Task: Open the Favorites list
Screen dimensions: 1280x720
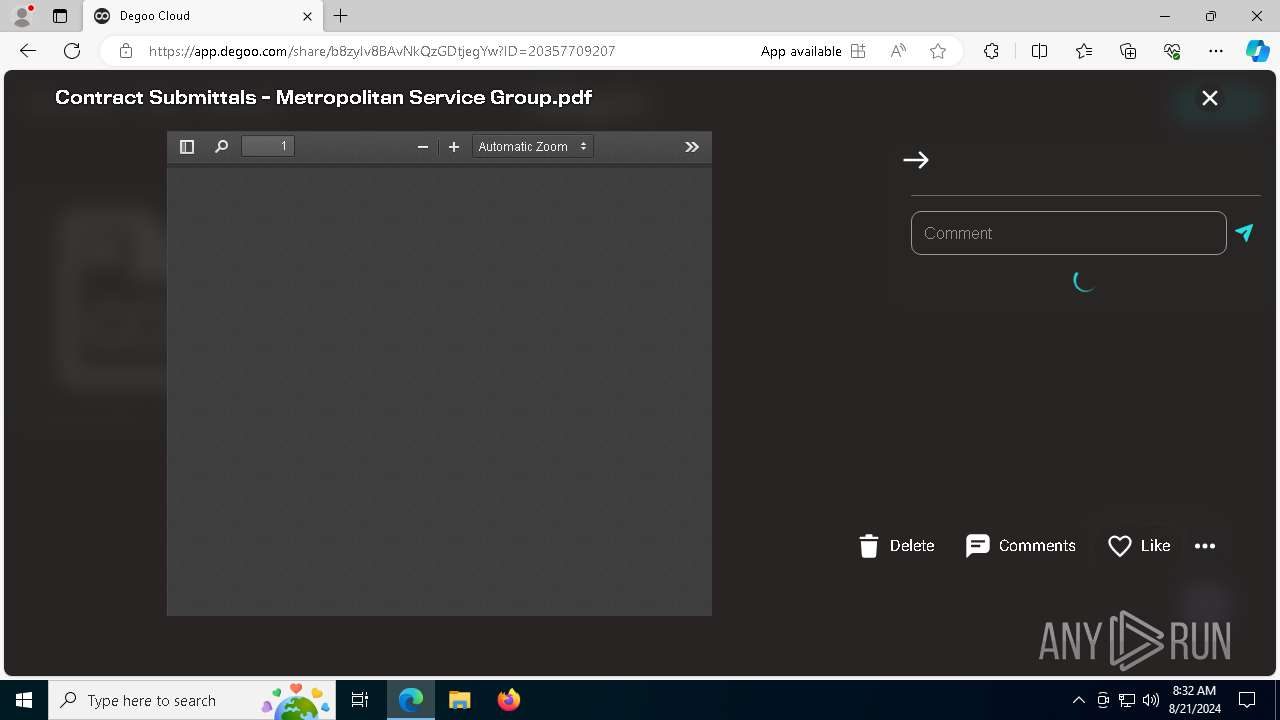Action: point(1084,51)
